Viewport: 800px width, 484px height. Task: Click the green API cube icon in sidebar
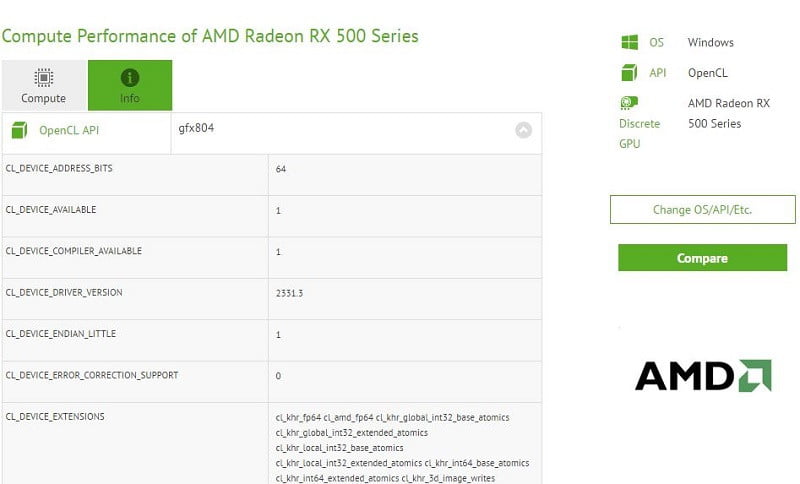[x=629, y=72]
